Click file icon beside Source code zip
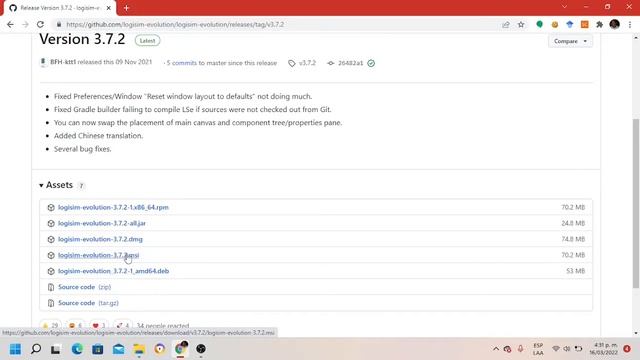 pos(51,287)
